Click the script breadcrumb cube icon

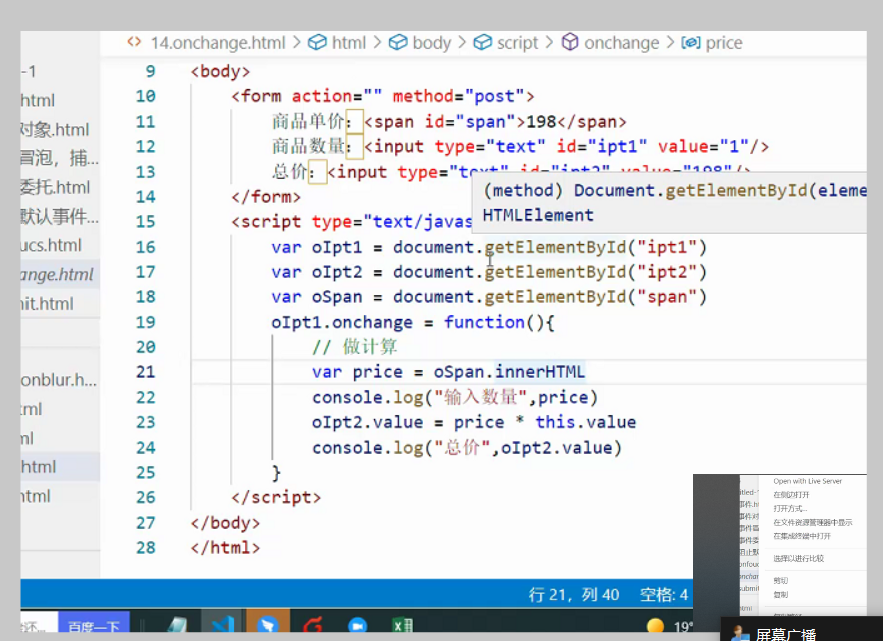click(482, 42)
